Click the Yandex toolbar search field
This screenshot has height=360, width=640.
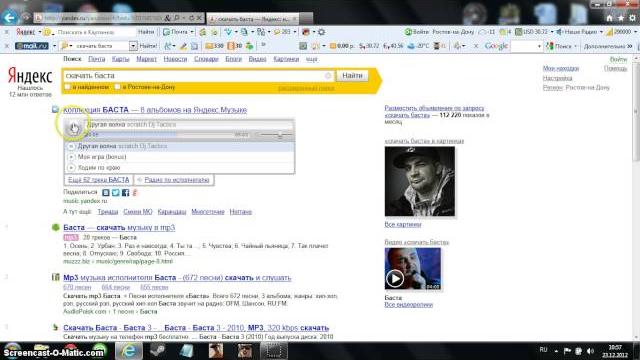point(95,32)
